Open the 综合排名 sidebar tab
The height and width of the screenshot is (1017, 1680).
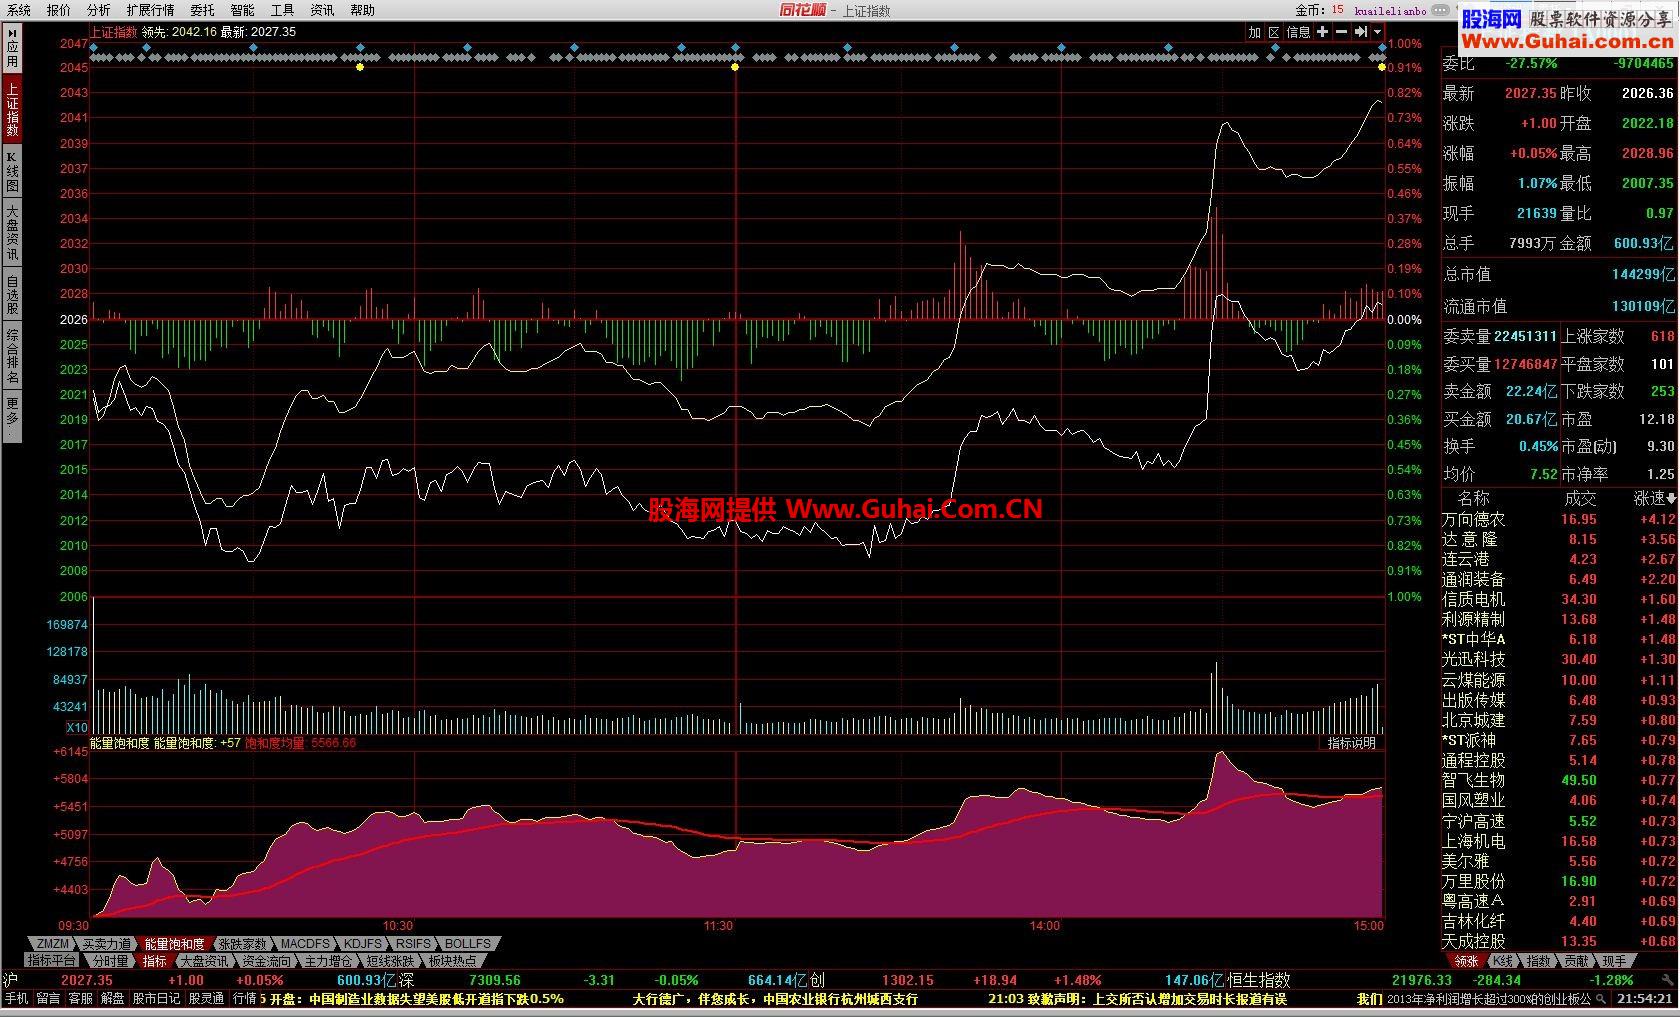coord(12,357)
